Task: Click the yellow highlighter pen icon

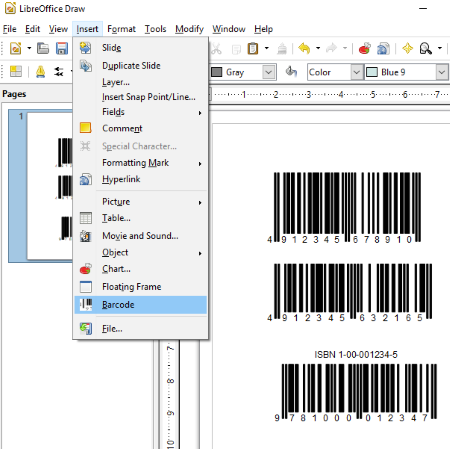Action: pyautogui.click(x=40, y=71)
